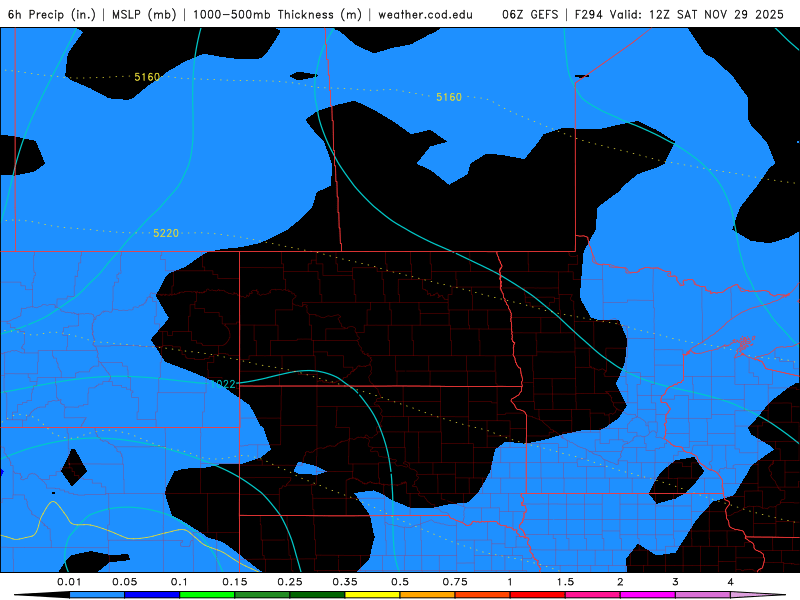Pick the light blue 0.01–0.05 legend swatch
The width and height of the screenshot is (800, 600).
point(96,595)
